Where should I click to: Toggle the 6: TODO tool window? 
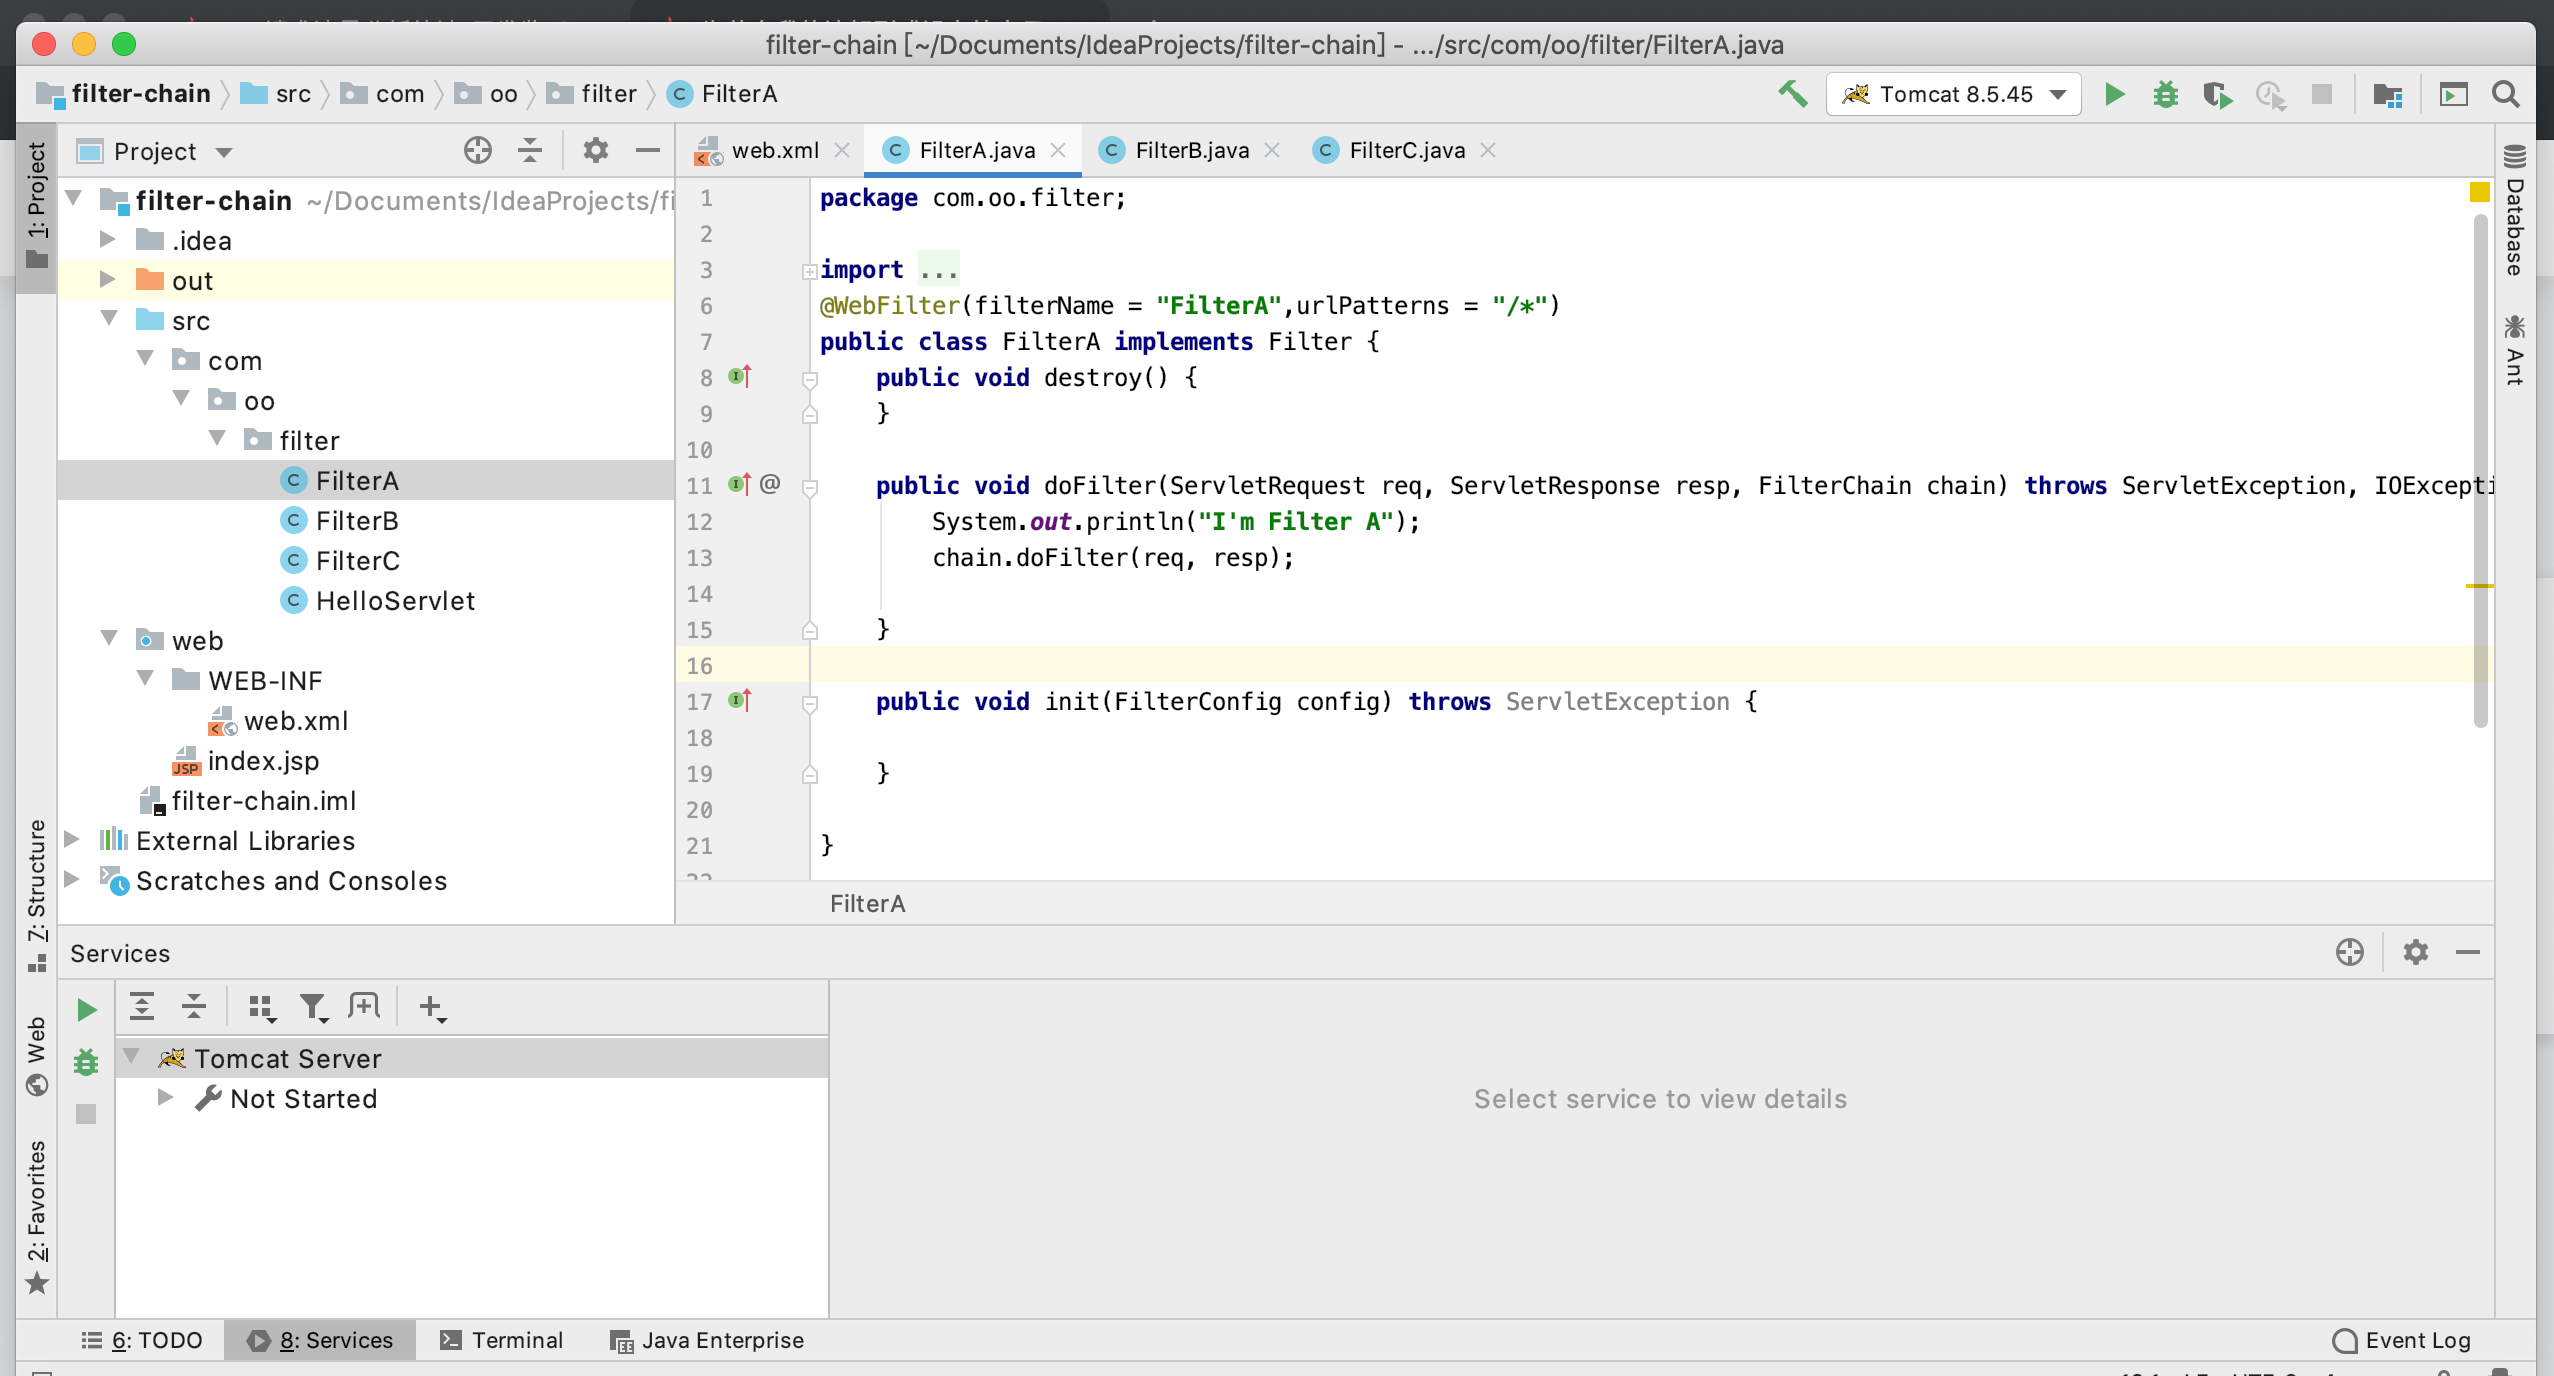(x=143, y=1340)
